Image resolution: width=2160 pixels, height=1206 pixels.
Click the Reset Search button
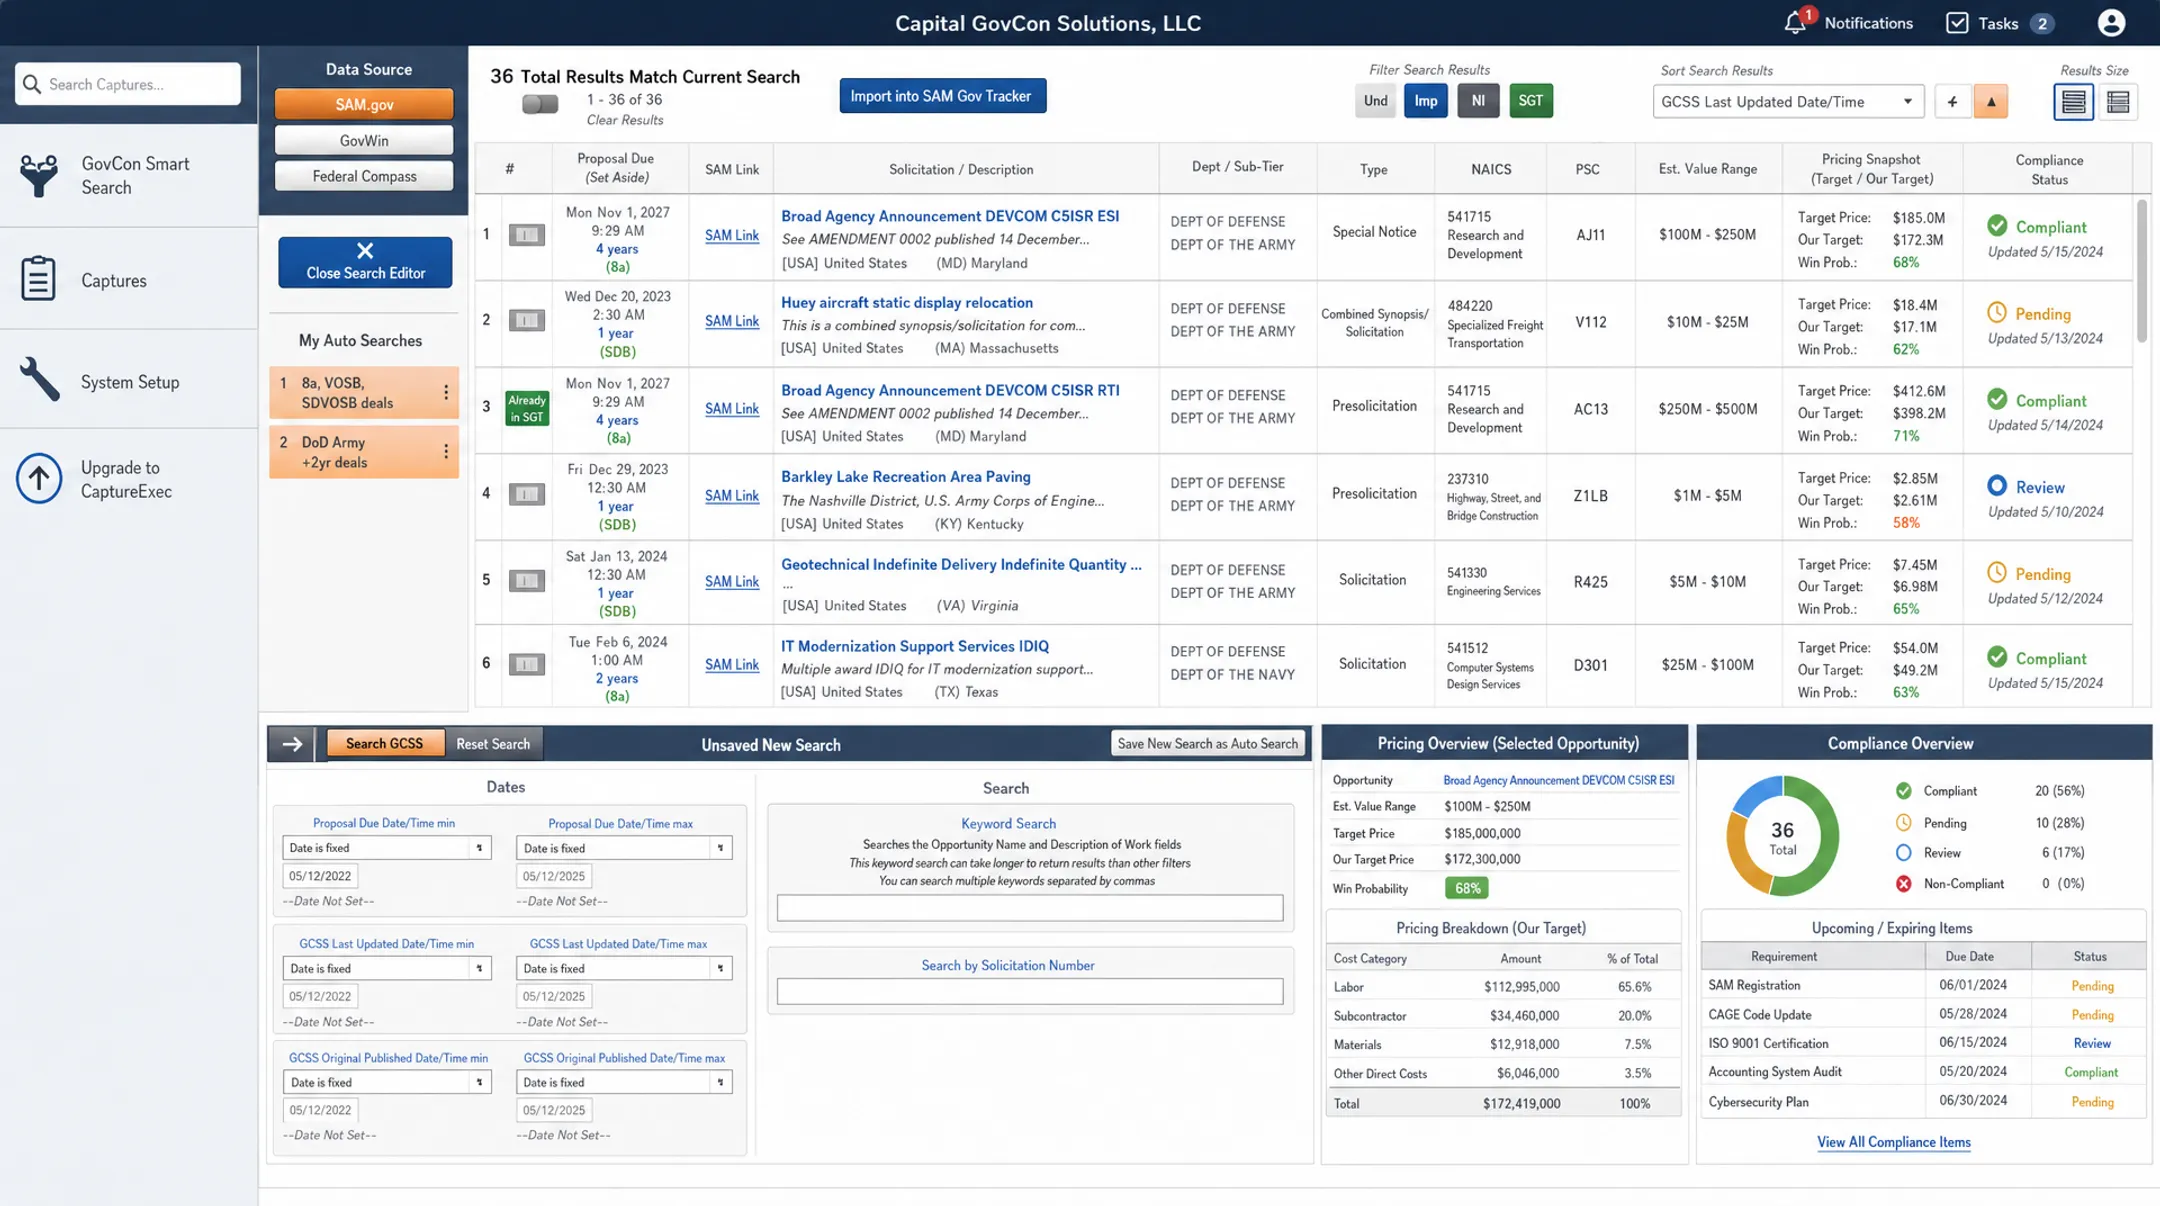(x=493, y=744)
